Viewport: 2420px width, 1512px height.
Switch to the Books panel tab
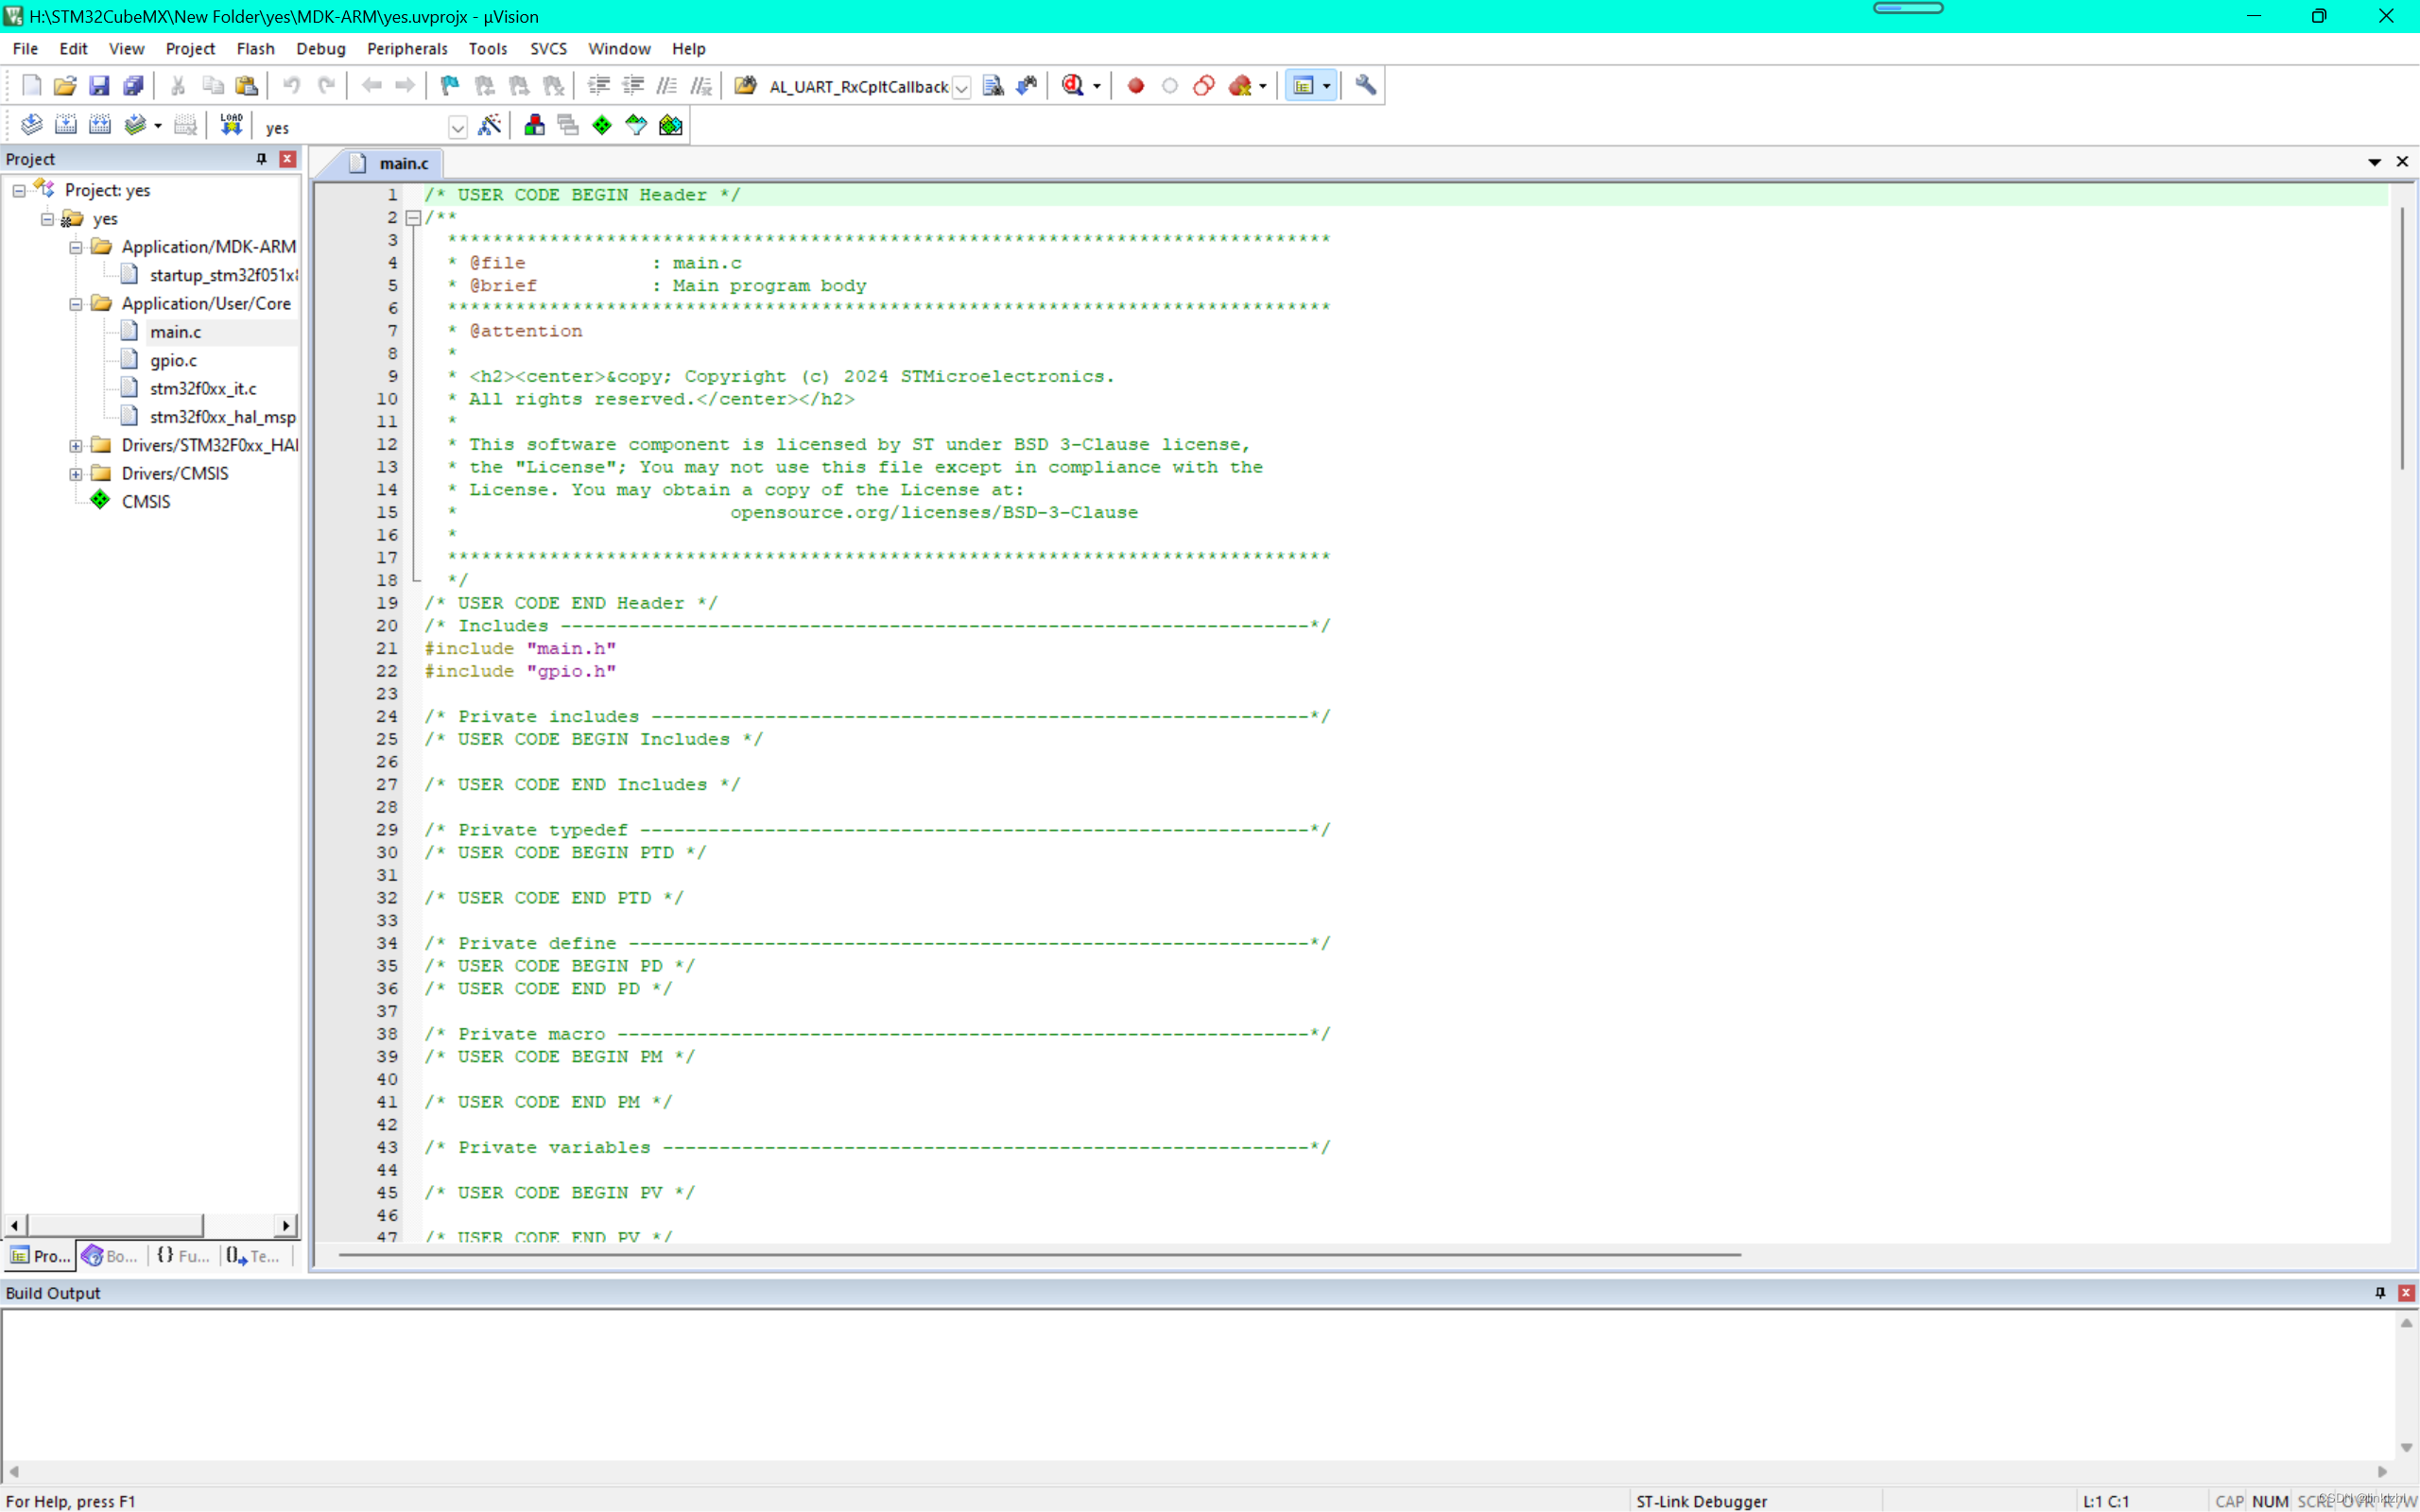[x=111, y=1256]
